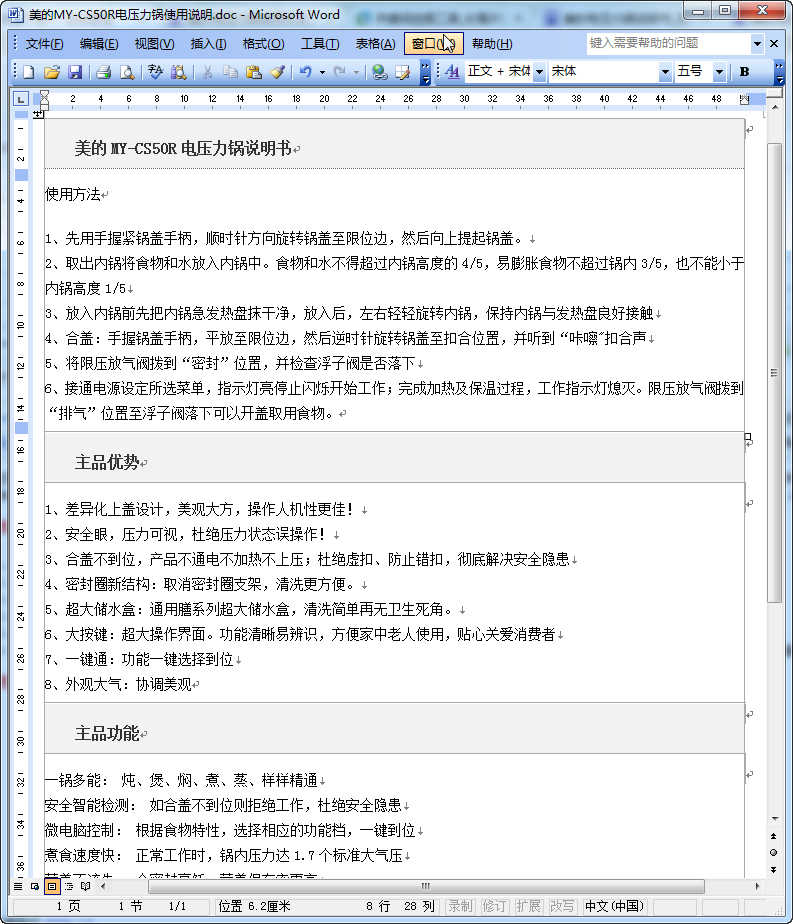Viewport: 793px width, 924px height.
Task: Open the font size dropdown 五号
Action: [x=719, y=72]
